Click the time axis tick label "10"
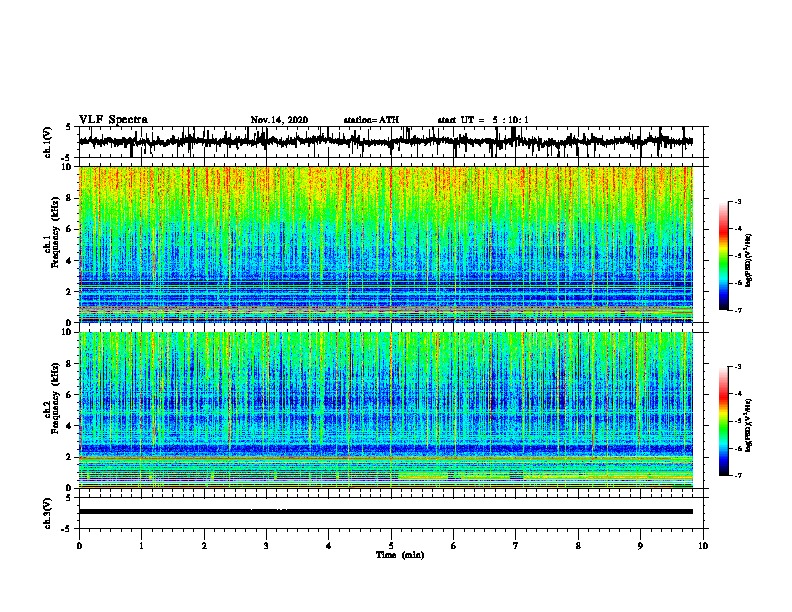792x612 pixels. (x=703, y=546)
